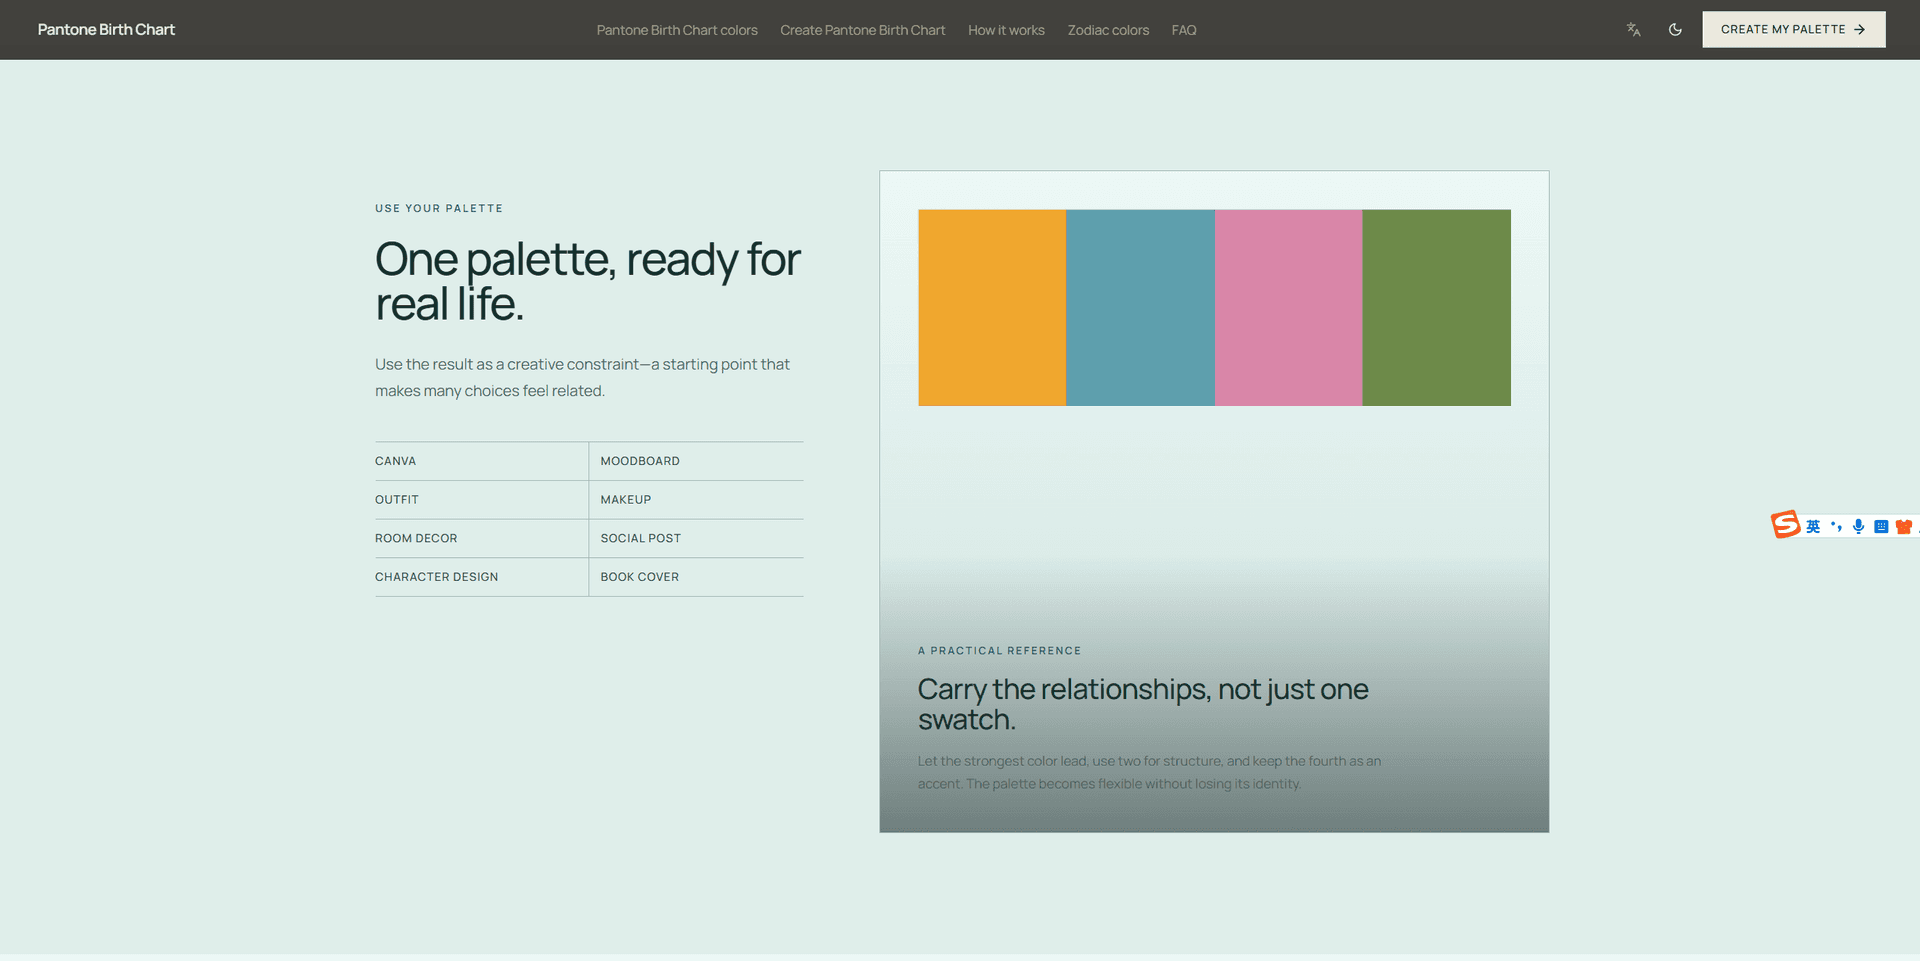Image resolution: width=1920 pixels, height=961 pixels.
Task: Click the Sogou input method logo
Action: [x=1785, y=524]
